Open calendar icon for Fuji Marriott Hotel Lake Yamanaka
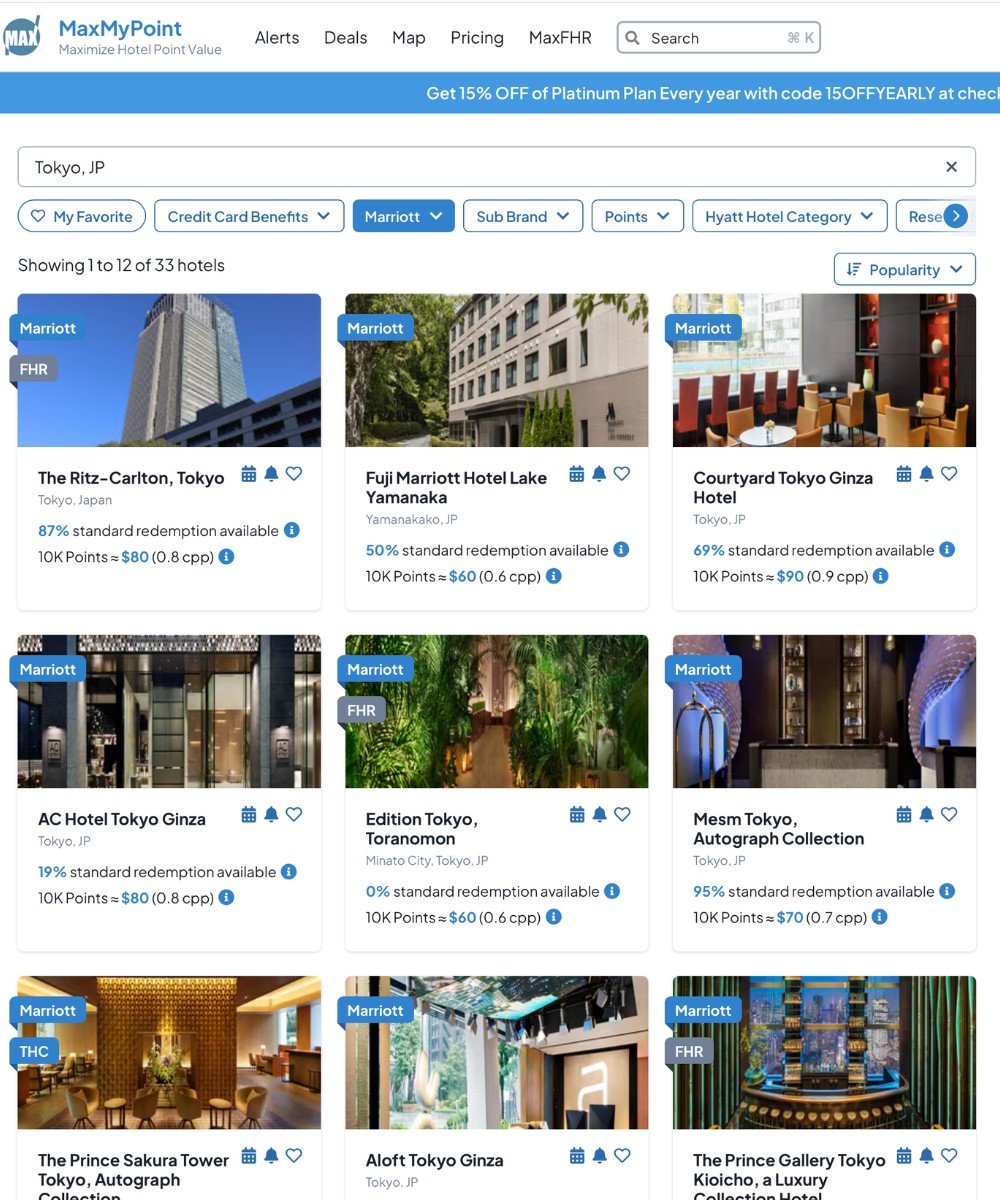The height and width of the screenshot is (1200, 1000). coord(577,474)
